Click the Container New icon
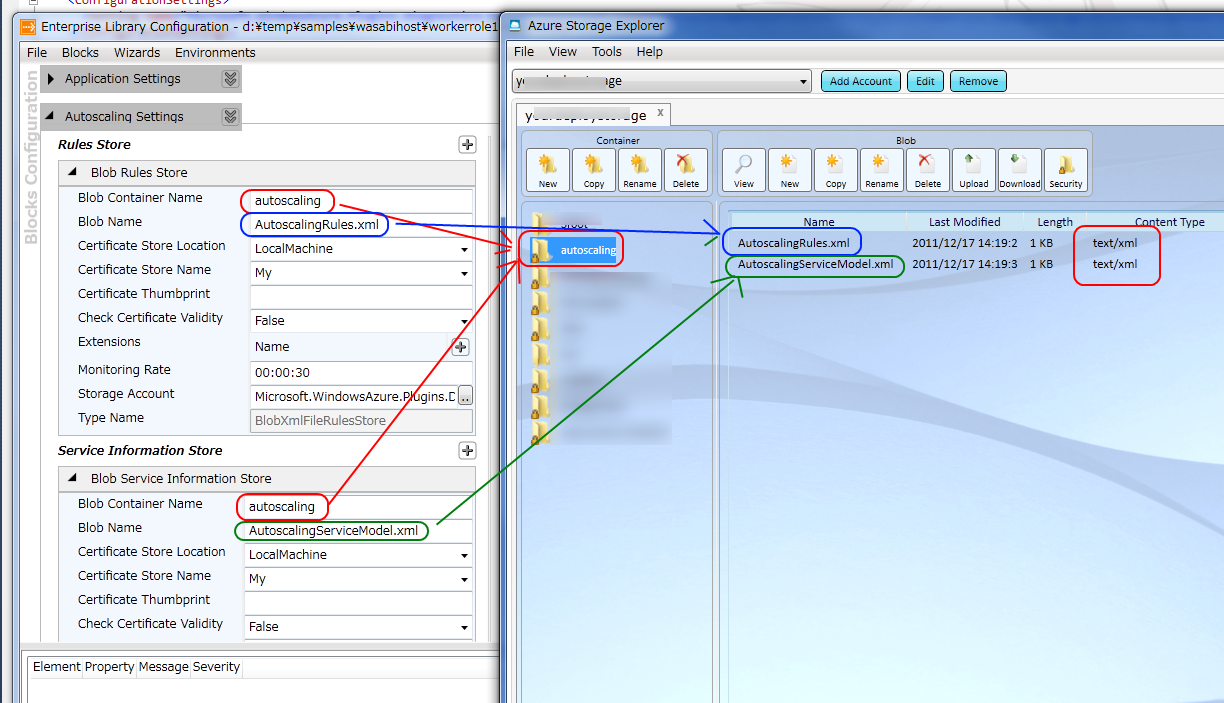The image size is (1224, 703). (547, 170)
